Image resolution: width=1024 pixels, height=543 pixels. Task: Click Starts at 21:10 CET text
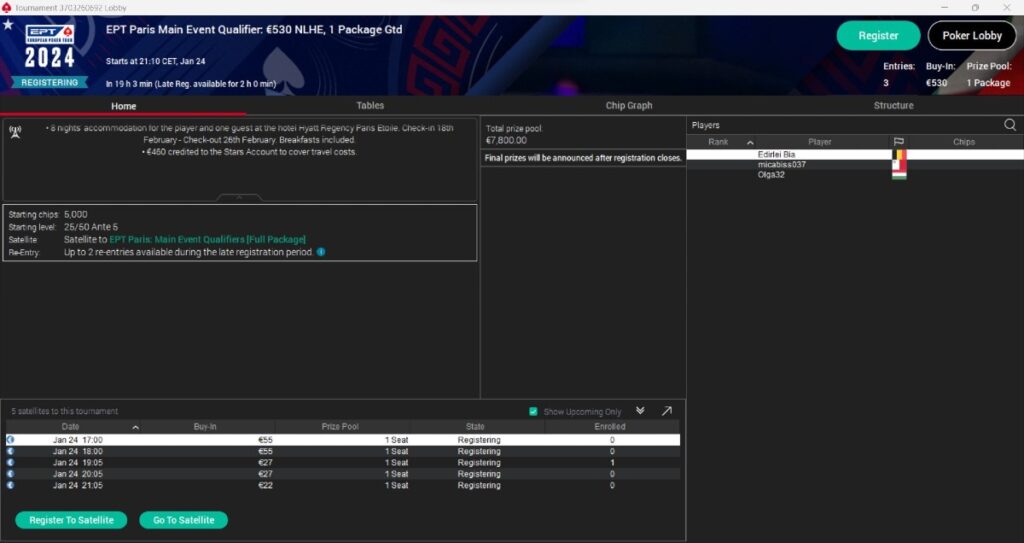pyautogui.click(x=155, y=61)
